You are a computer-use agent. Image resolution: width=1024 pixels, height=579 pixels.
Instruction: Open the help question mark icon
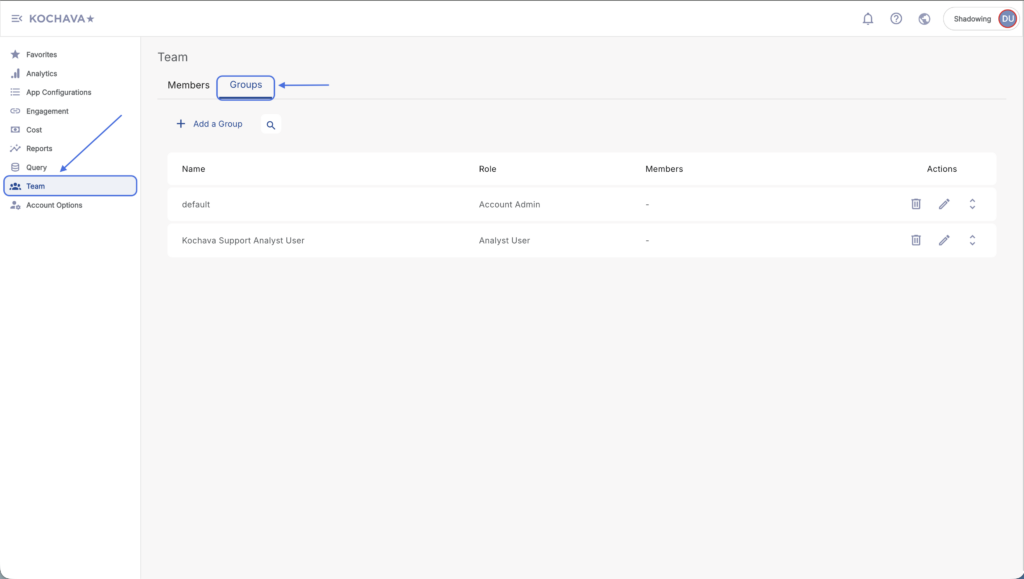[896, 19]
